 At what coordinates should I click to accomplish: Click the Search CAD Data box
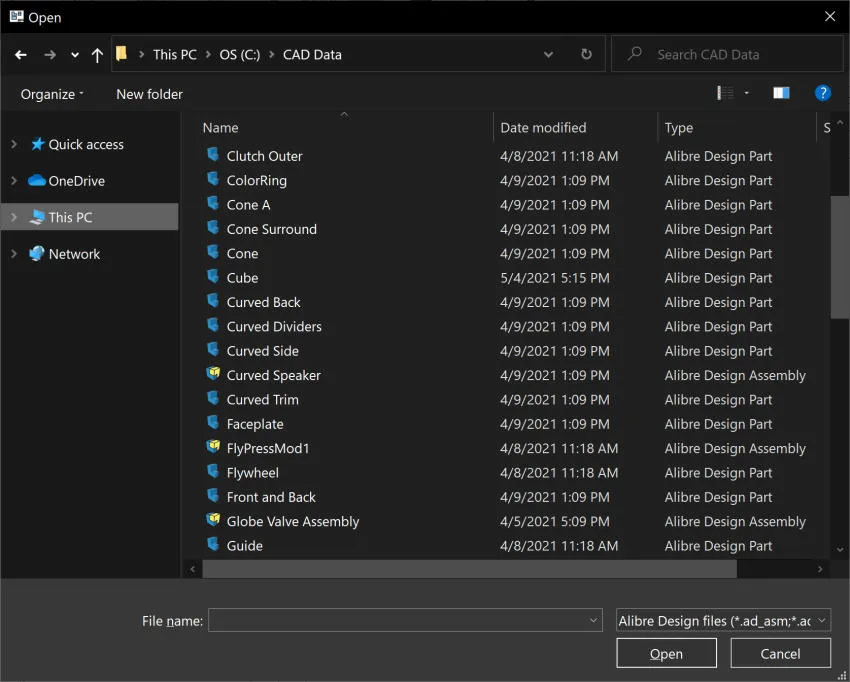727,54
